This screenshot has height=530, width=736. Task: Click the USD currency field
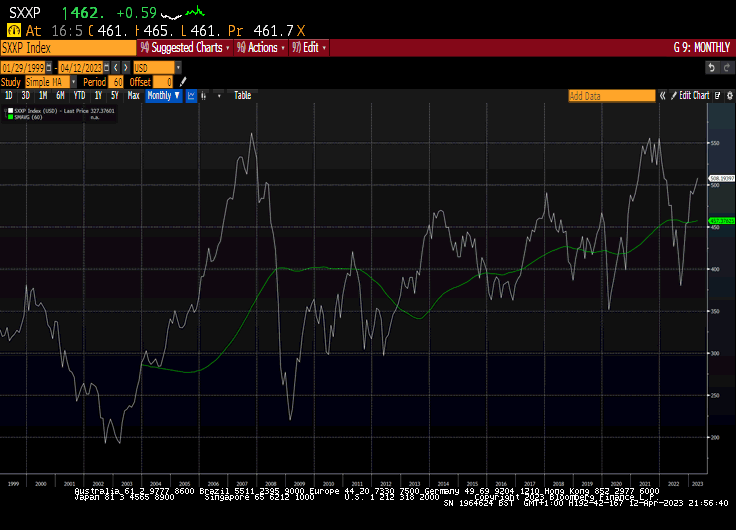(x=153, y=68)
